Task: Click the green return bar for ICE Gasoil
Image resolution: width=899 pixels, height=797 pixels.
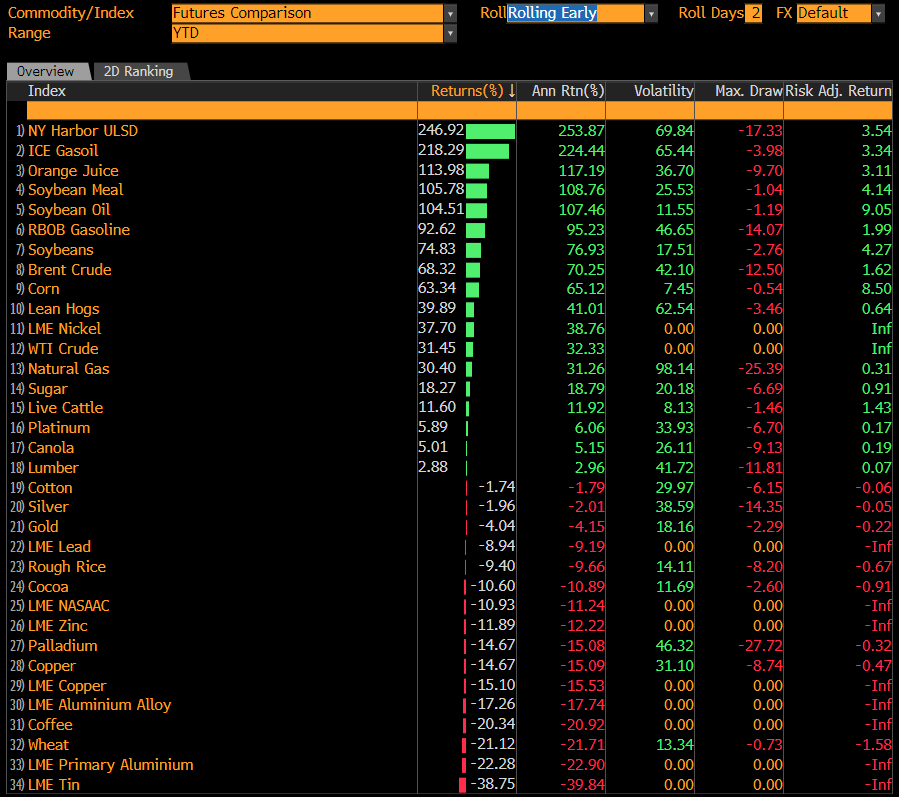Action: point(487,151)
